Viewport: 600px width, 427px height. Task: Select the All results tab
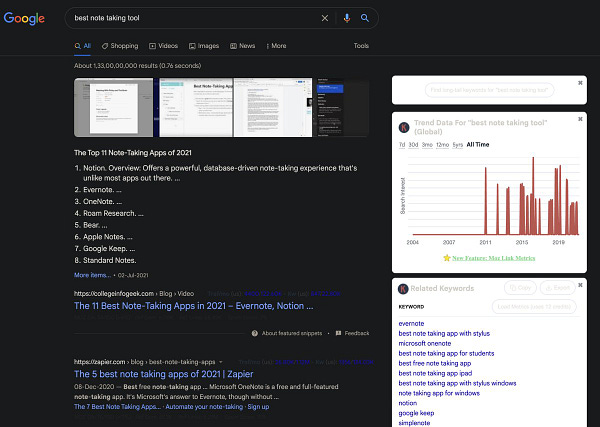click(83, 46)
